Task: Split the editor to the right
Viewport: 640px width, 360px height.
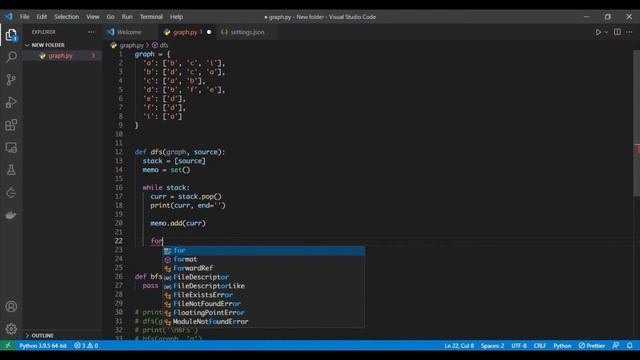Action: coord(617,32)
